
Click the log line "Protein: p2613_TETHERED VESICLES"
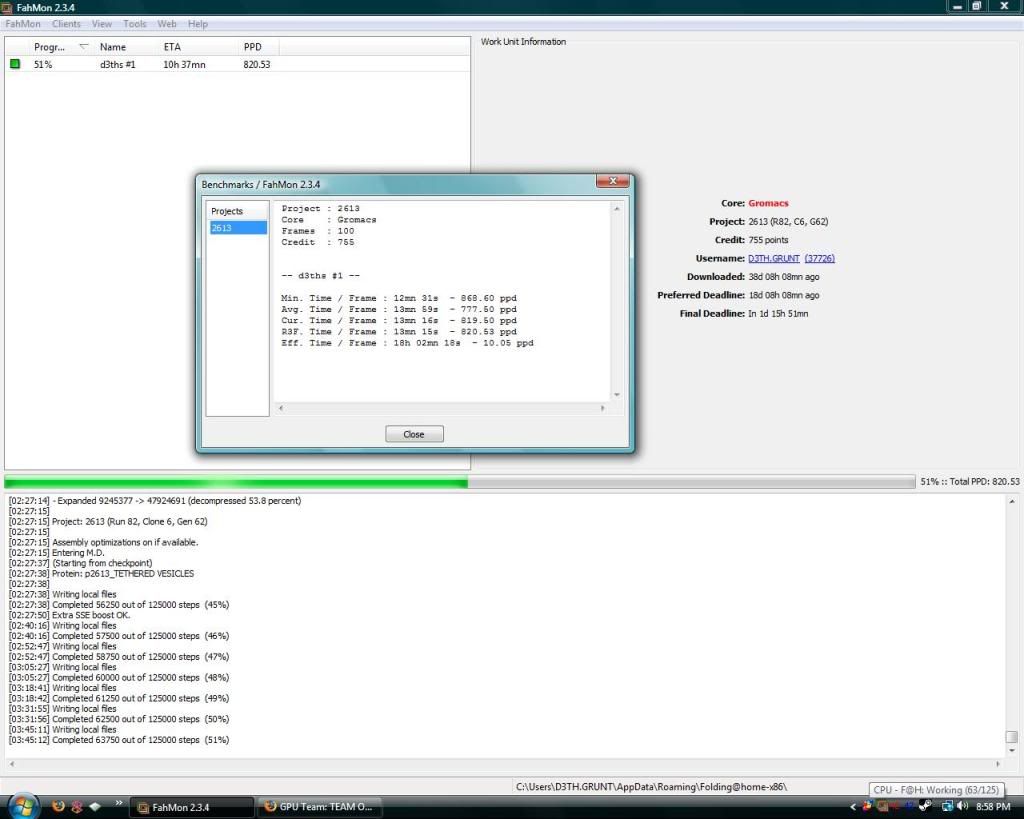tap(123, 573)
